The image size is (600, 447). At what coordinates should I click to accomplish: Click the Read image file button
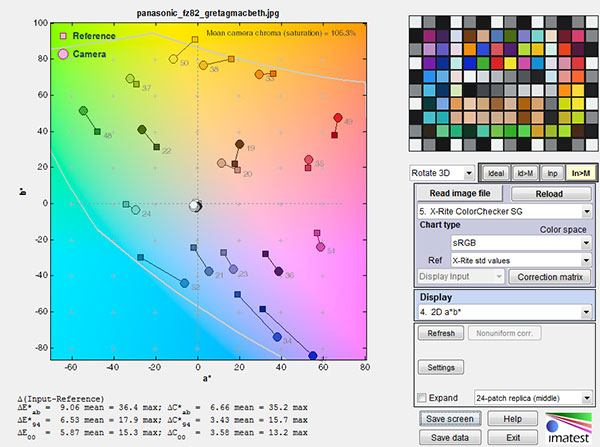click(x=460, y=193)
